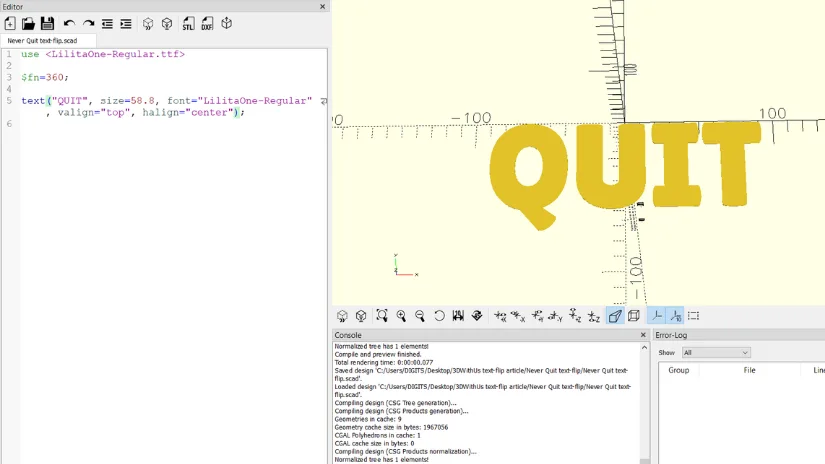Toggle Show Axes in viewport
The image size is (825, 464).
pos(657,316)
